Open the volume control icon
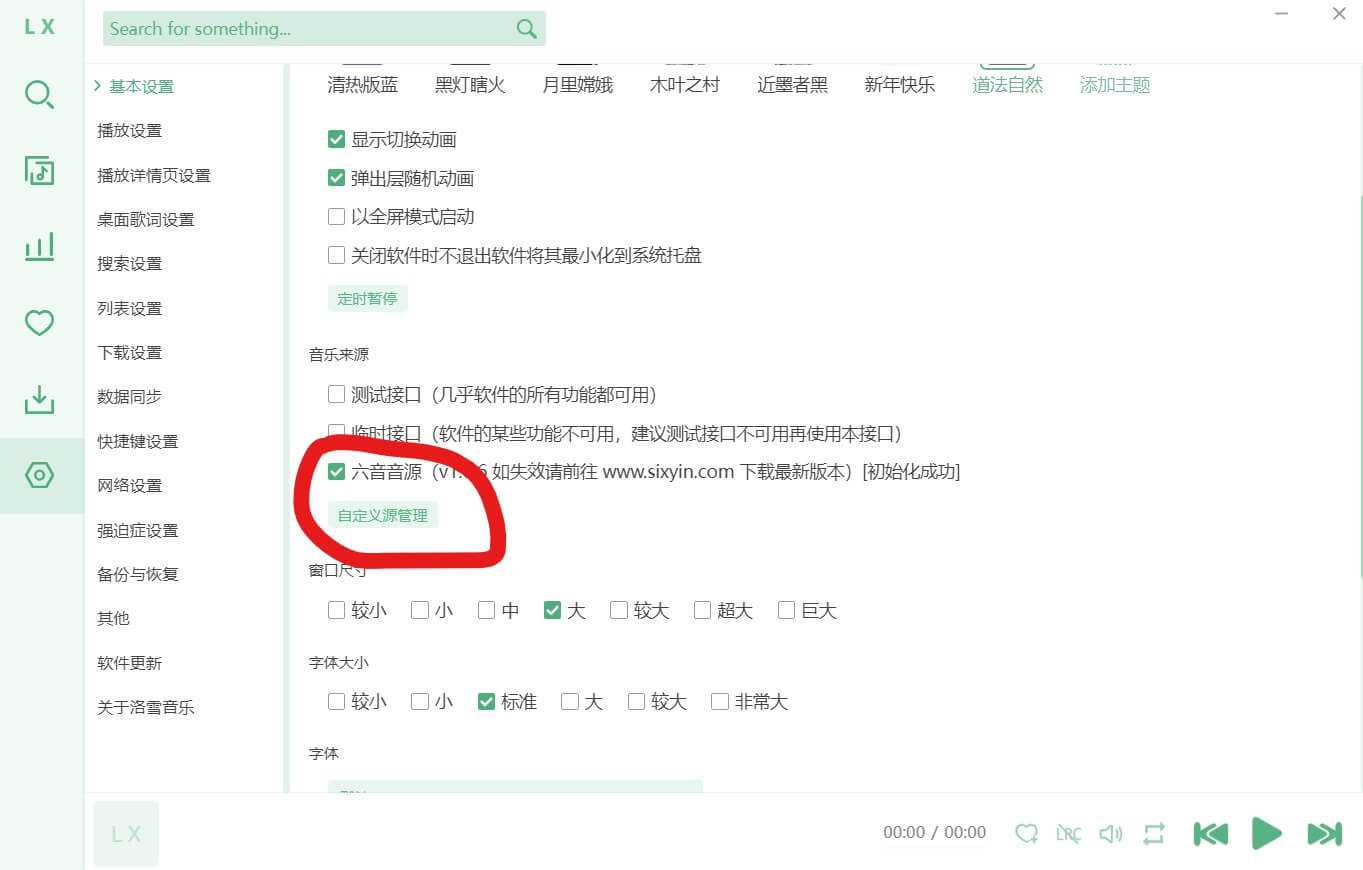 point(1111,833)
